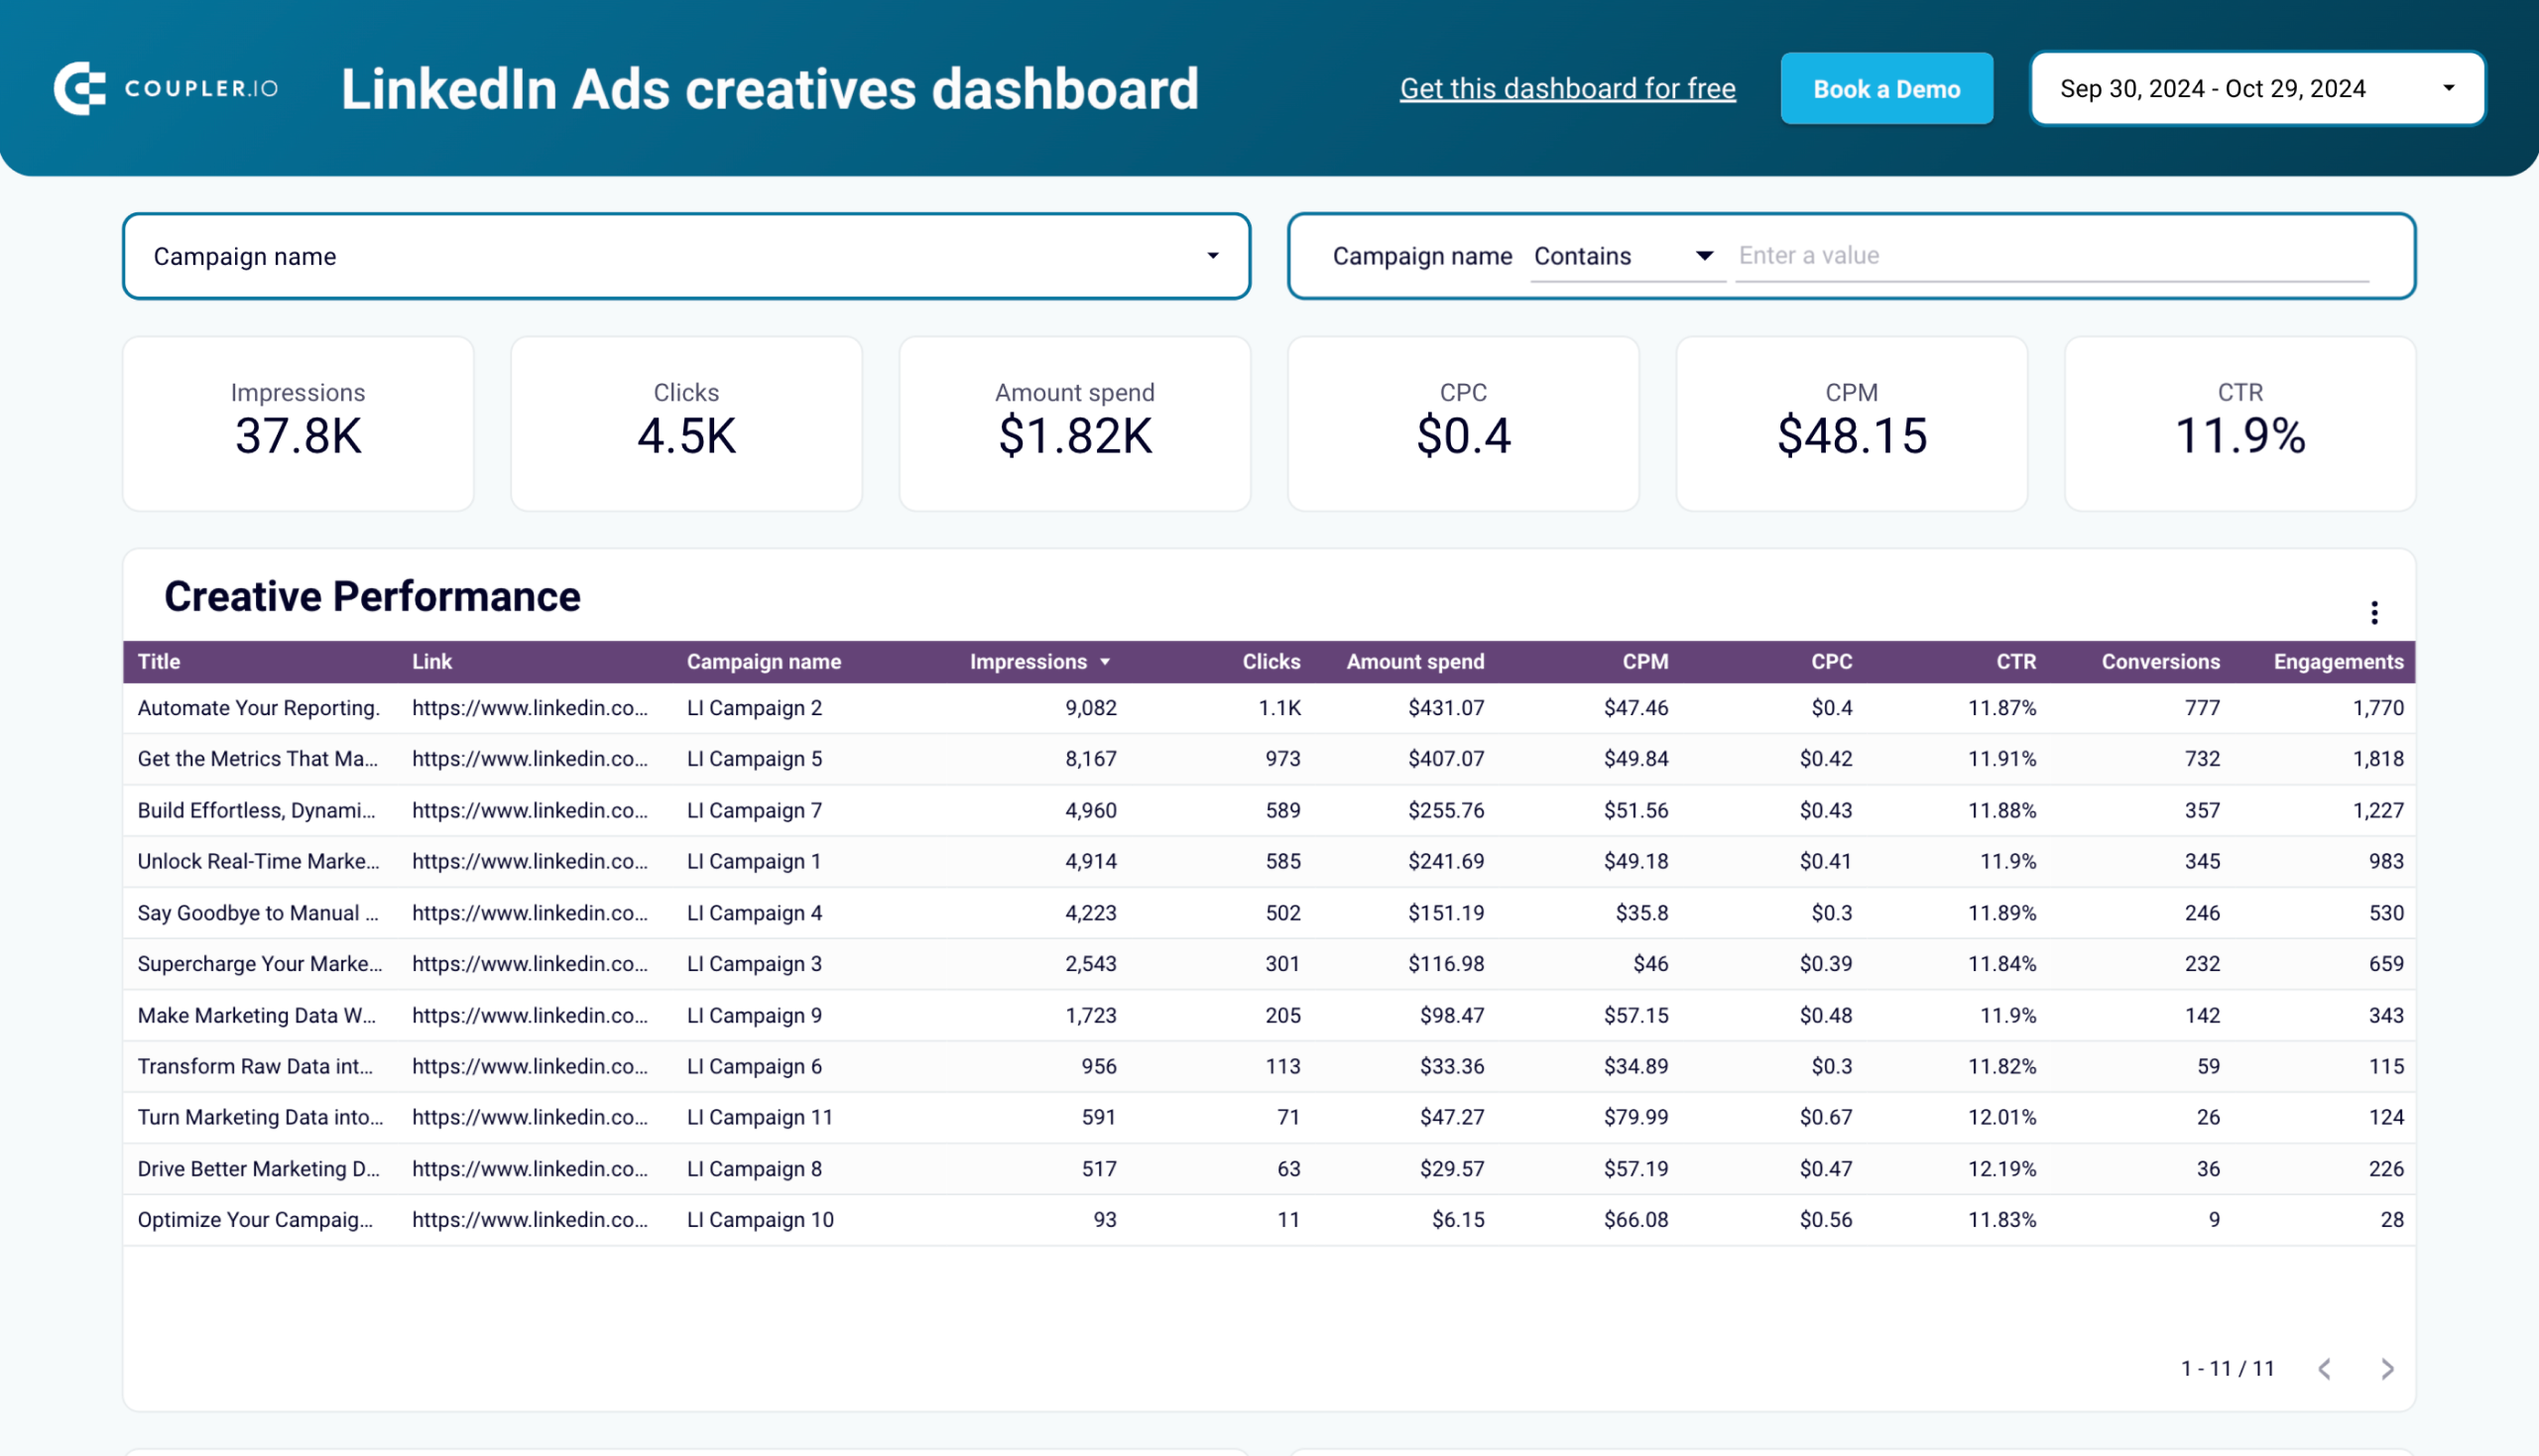Select 'Build Effortless, Dynami...' title cell
The width and height of the screenshot is (2539, 1456).
(x=256, y=810)
